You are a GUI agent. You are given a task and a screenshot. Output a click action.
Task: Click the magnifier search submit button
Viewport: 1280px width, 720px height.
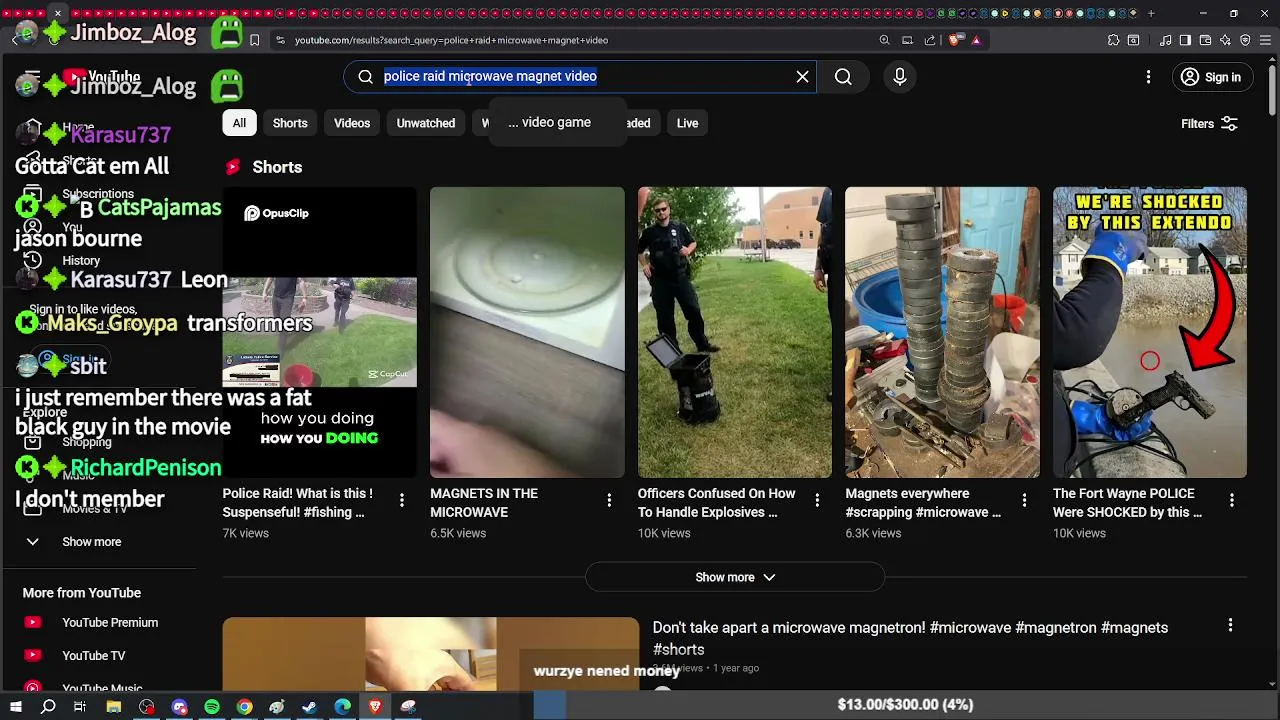(843, 77)
